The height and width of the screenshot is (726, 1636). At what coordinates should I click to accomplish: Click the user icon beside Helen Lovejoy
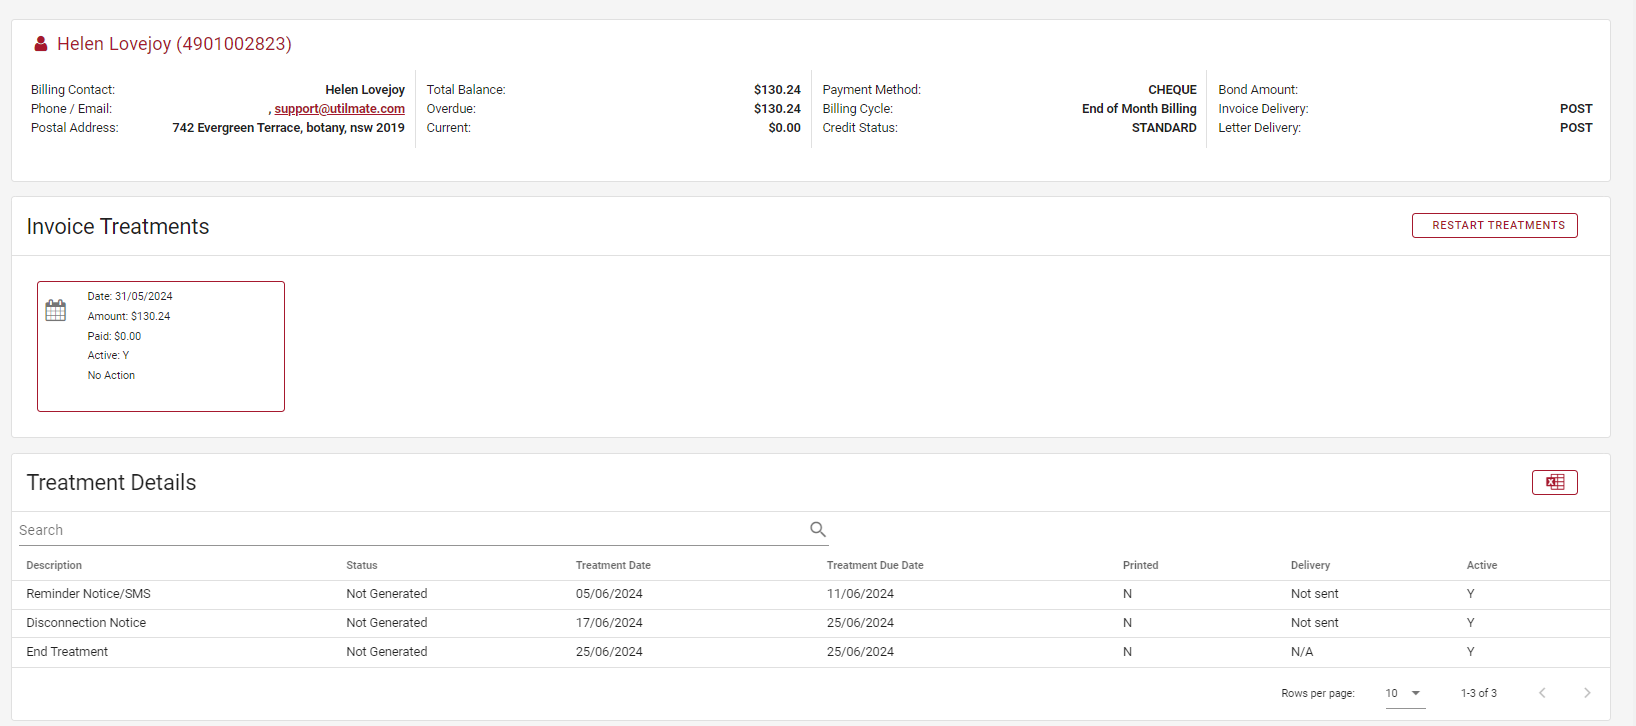[x=41, y=44]
